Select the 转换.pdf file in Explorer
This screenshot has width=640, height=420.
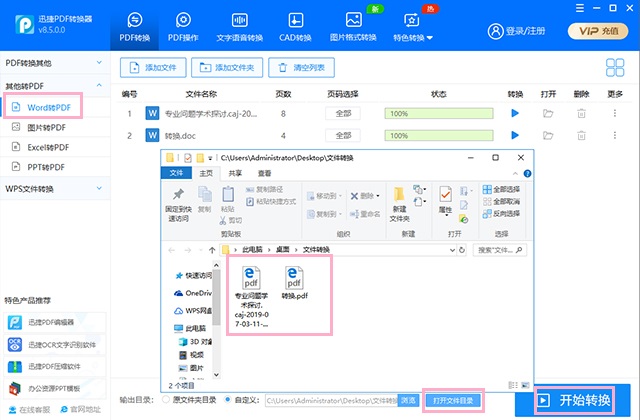[294, 283]
